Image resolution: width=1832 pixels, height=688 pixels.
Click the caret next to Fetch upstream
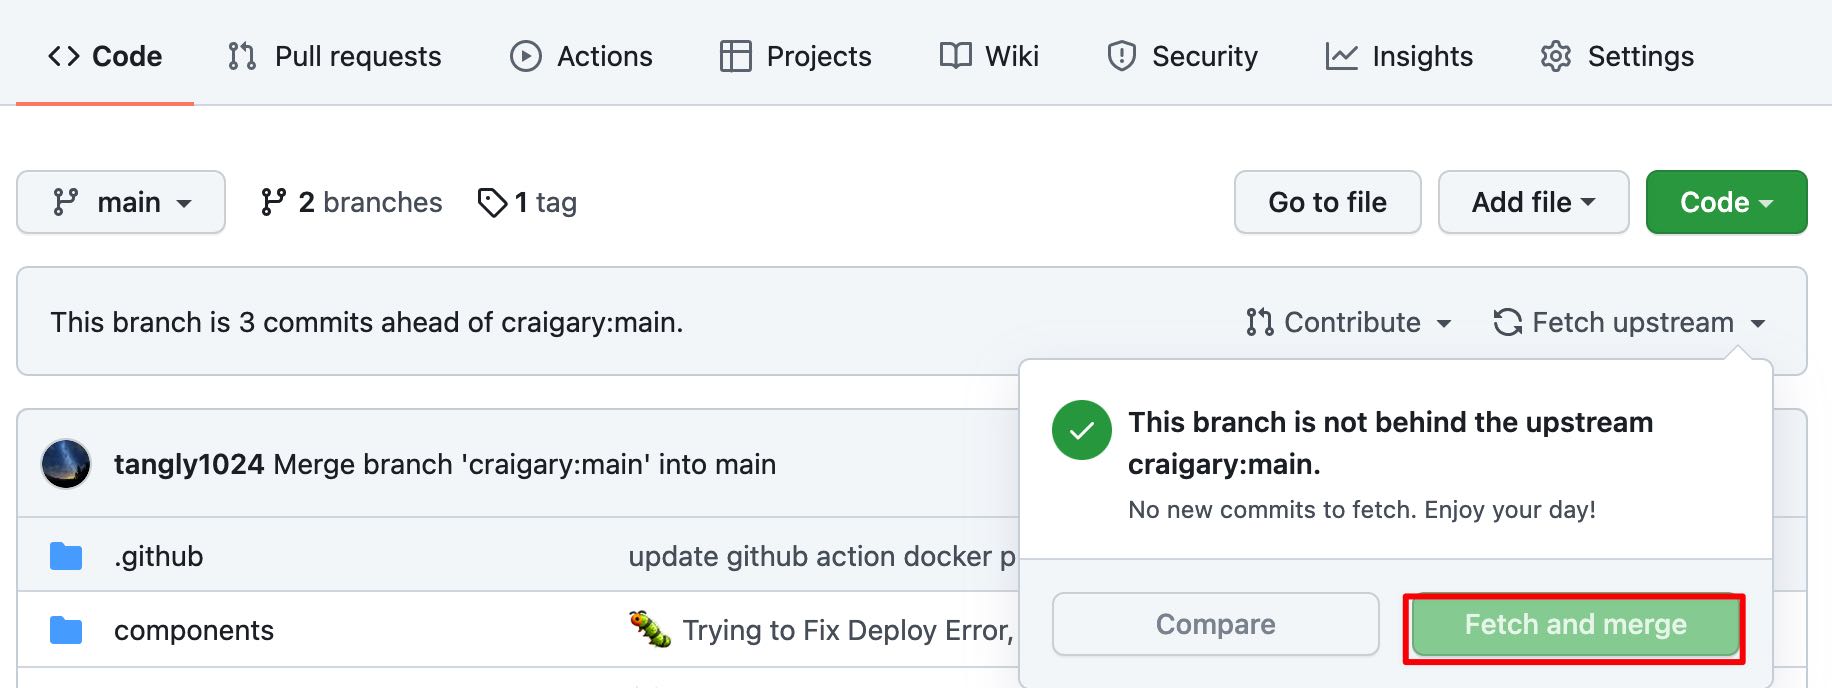1758,323
